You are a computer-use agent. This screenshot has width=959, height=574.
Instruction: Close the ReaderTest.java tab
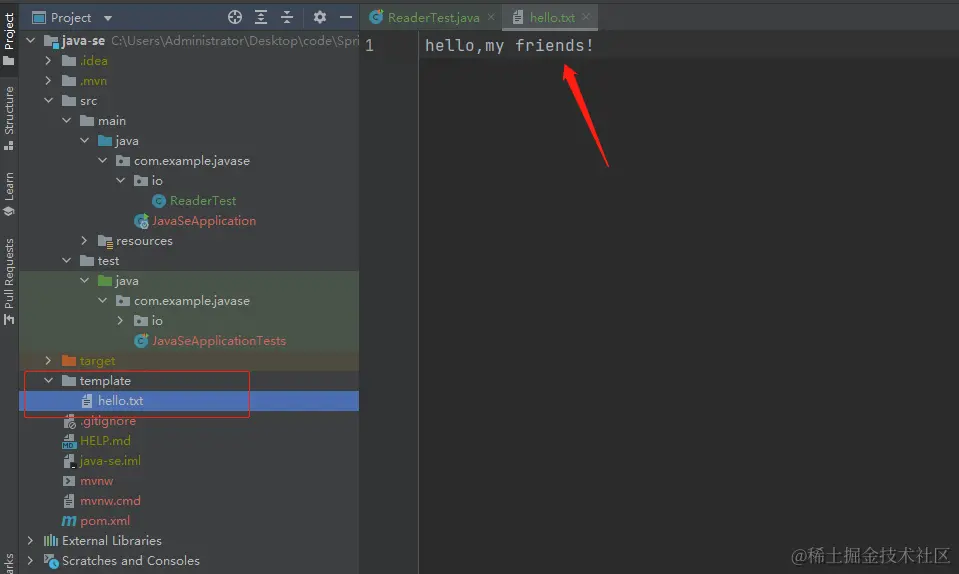pos(491,17)
